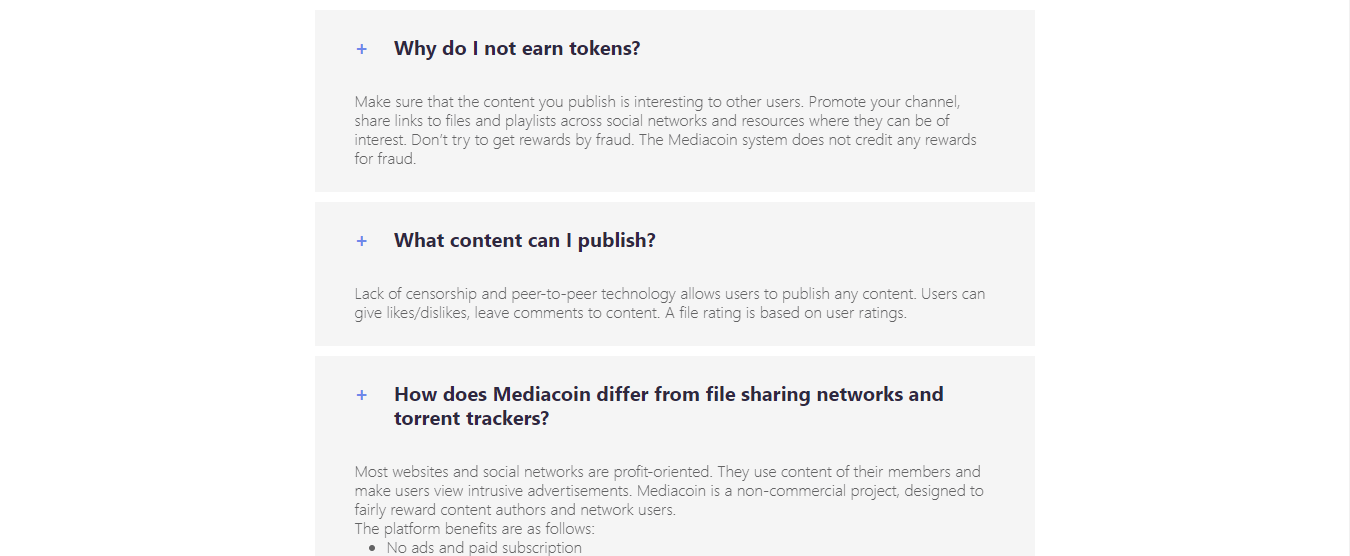Click the phrase 'Mediacoin is a non-commercial project'
1350x556 pixels.
coord(763,491)
